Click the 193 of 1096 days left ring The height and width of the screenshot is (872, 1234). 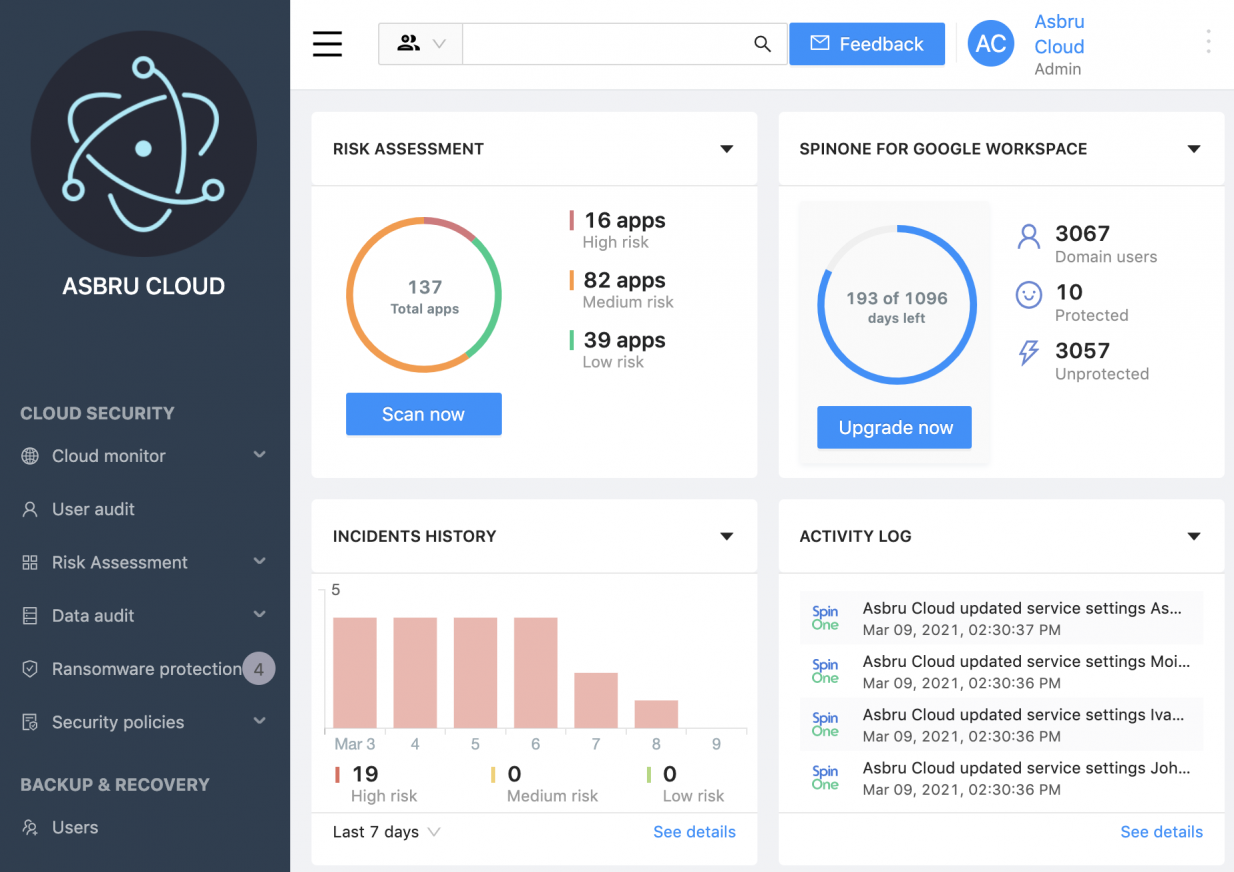click(x=897, y=306)
